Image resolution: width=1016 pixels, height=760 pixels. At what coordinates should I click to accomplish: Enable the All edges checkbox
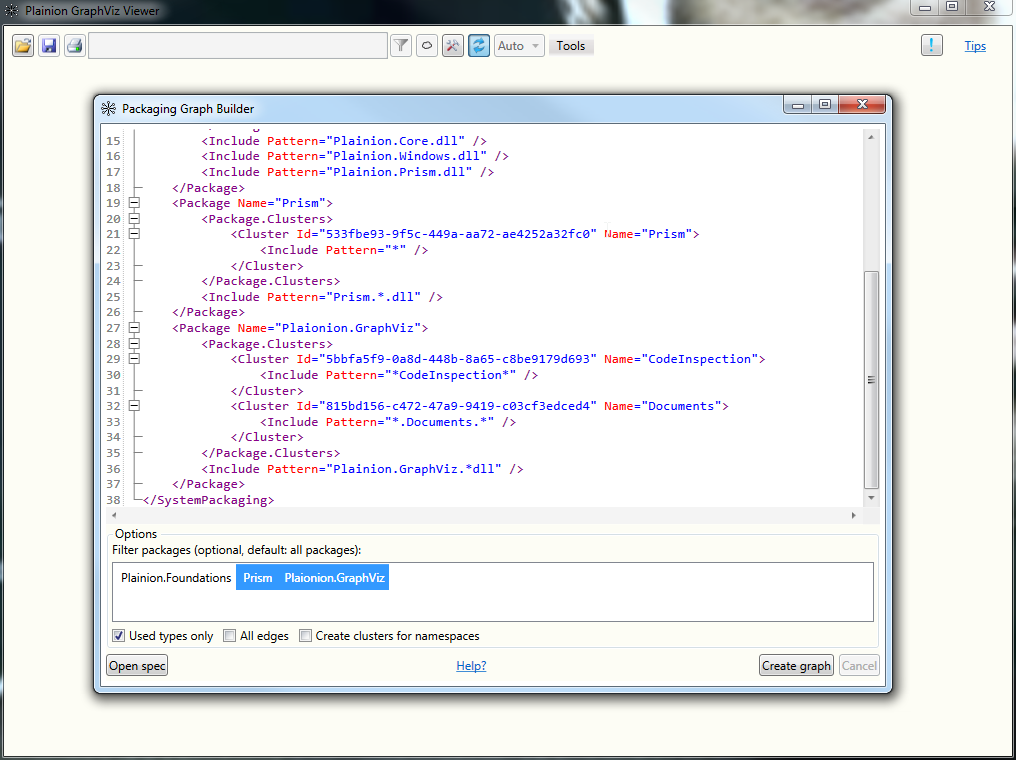click(x=229, y=636)
